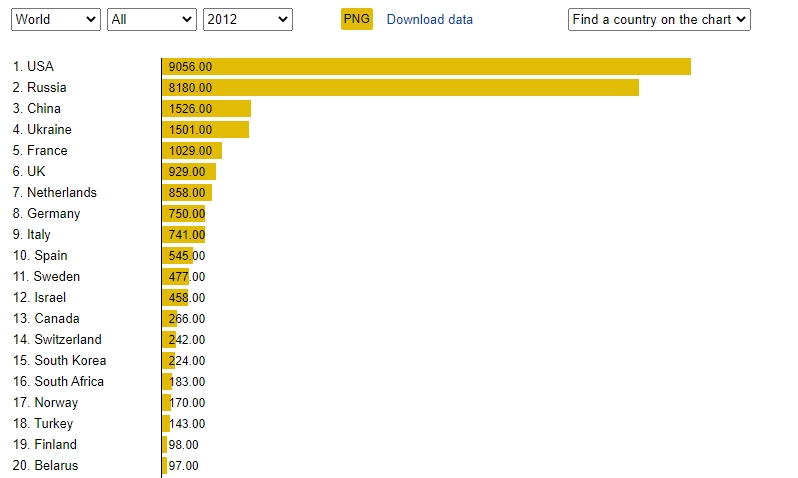Click the PNG export button

tap(357, 19)
